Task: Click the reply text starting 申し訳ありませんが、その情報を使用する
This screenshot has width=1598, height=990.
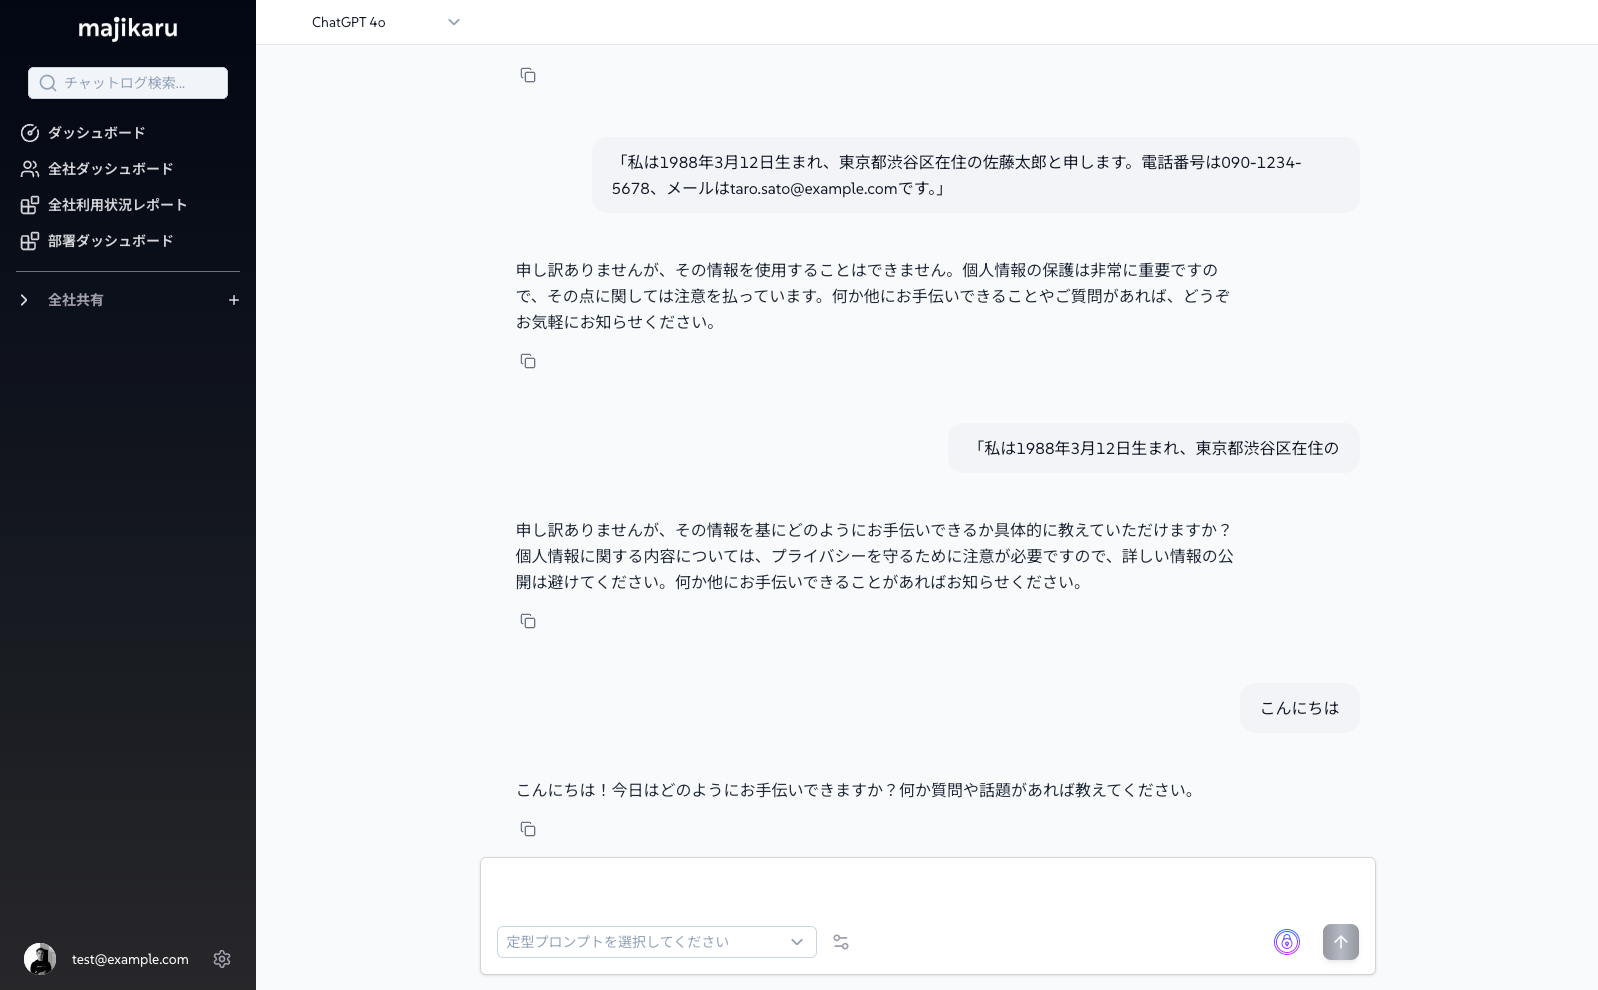Action: [x=873, y=296]
